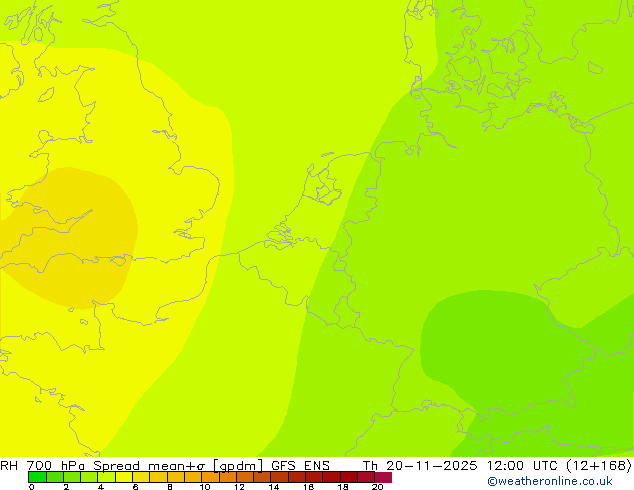The height and width of the screenshot is (490, 634).
Task: Click the 'Spread mean+σ' title text
Action: (x=149, y=466)
